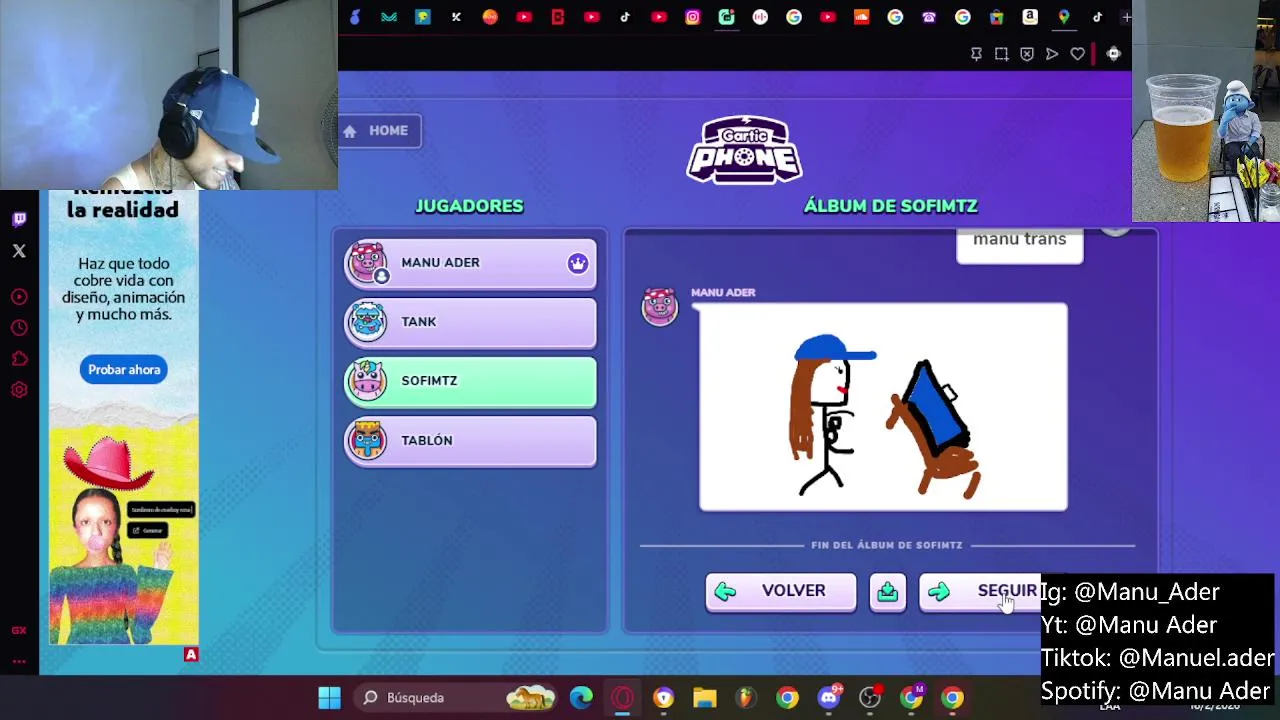Click the MANU ADER drawing thumbnail

[x=883, y=407]
